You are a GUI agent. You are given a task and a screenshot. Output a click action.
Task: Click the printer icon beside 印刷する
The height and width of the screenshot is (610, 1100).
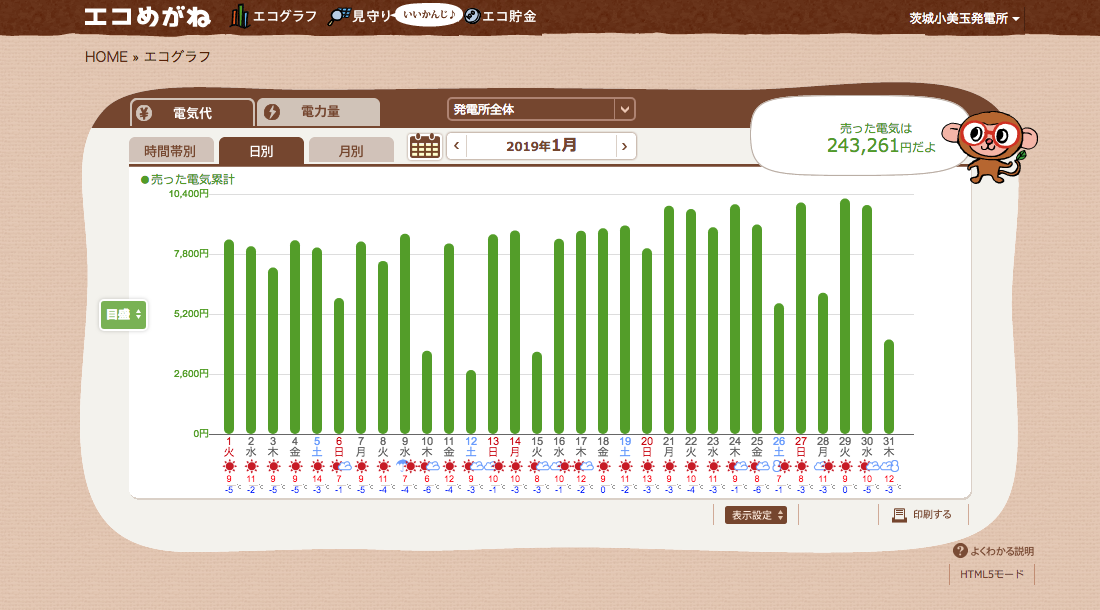point(899,515)
